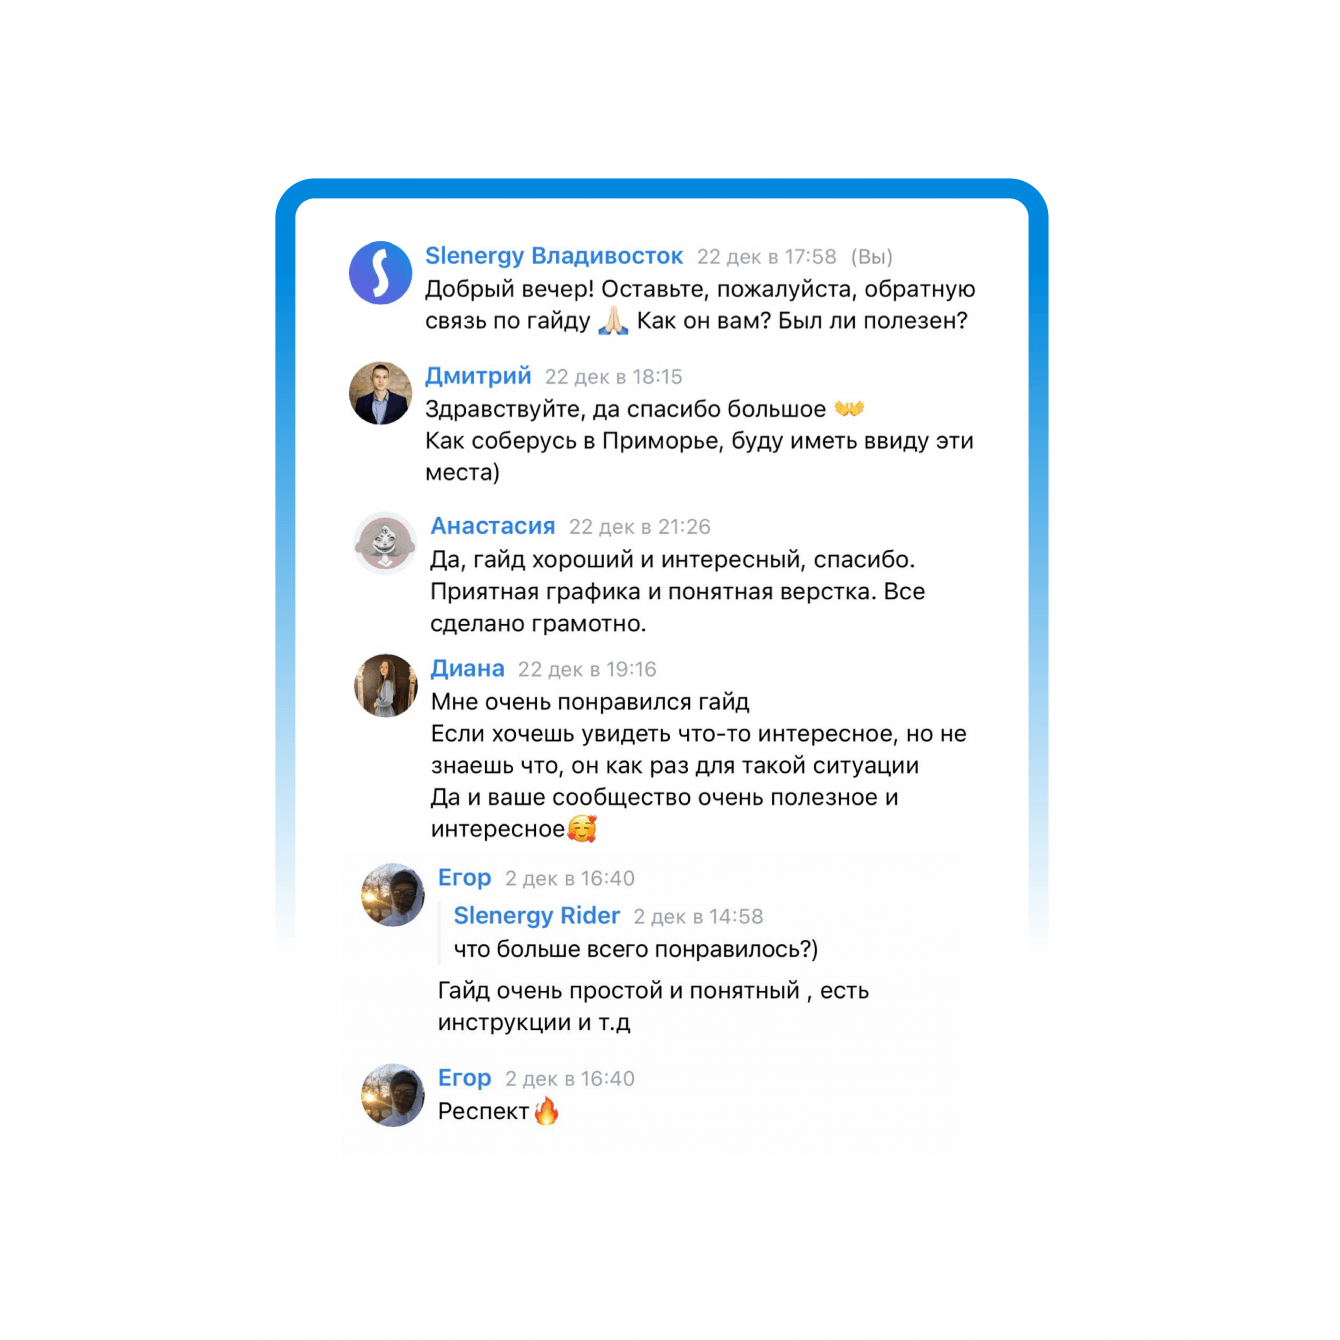Click the Slenergy Владивосток logo avatar
The height and width of the screenshot is (1340, 1340).
pyautogui.click(x=380, y=273)
